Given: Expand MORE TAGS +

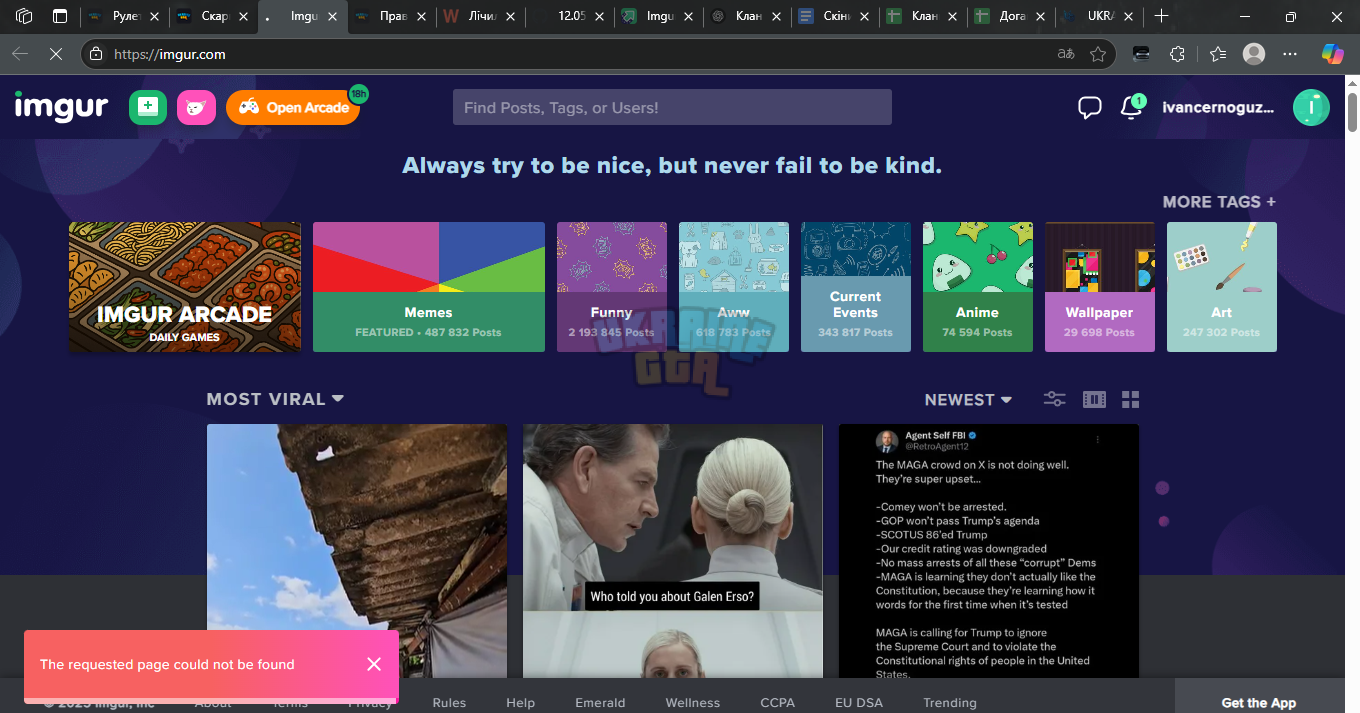Looking at the screenshot, I should 1219,202.
